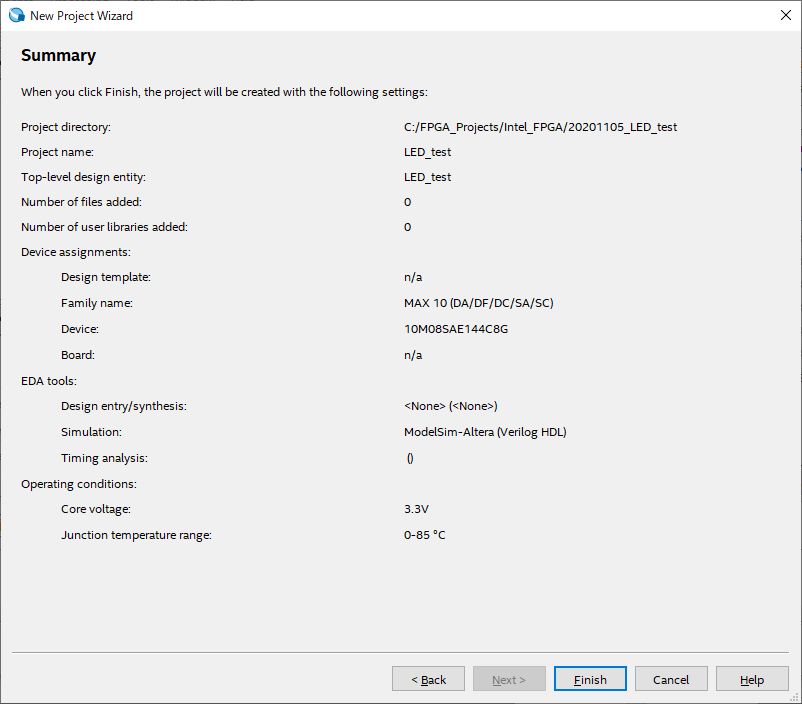Open Help for the wizard
Image resolution: width=802 pixels, height=704 pixels.
click(752, 679)
